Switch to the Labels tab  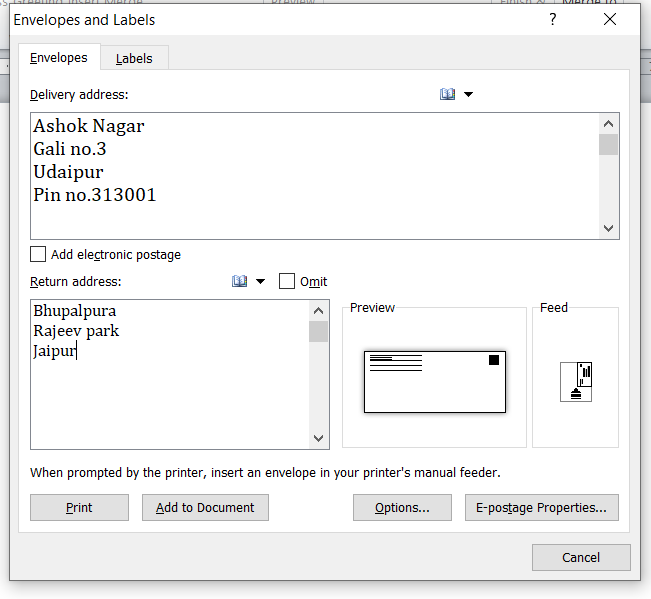pyautogui.click(x=134, y=58)
